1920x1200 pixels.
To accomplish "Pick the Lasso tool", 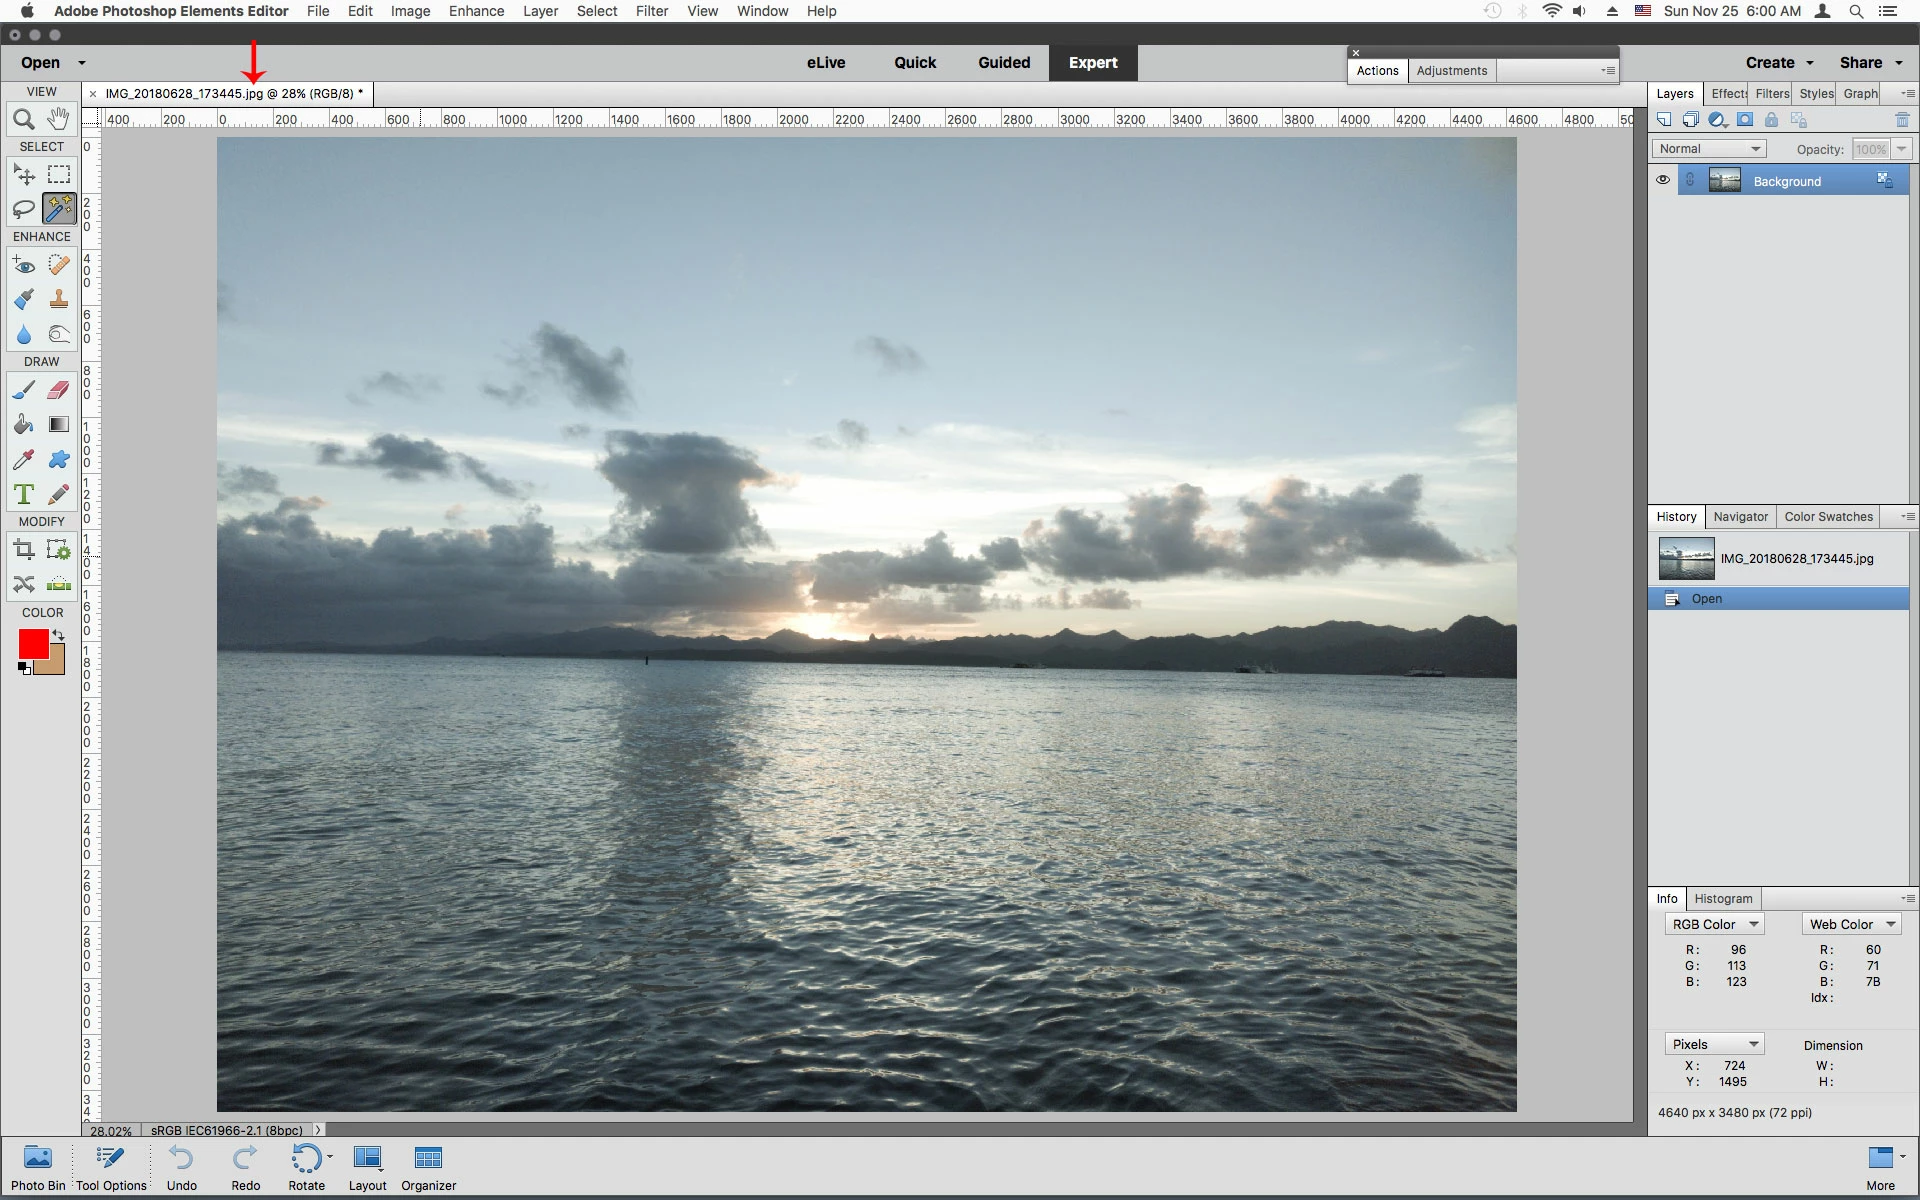I will pos(24,209).
